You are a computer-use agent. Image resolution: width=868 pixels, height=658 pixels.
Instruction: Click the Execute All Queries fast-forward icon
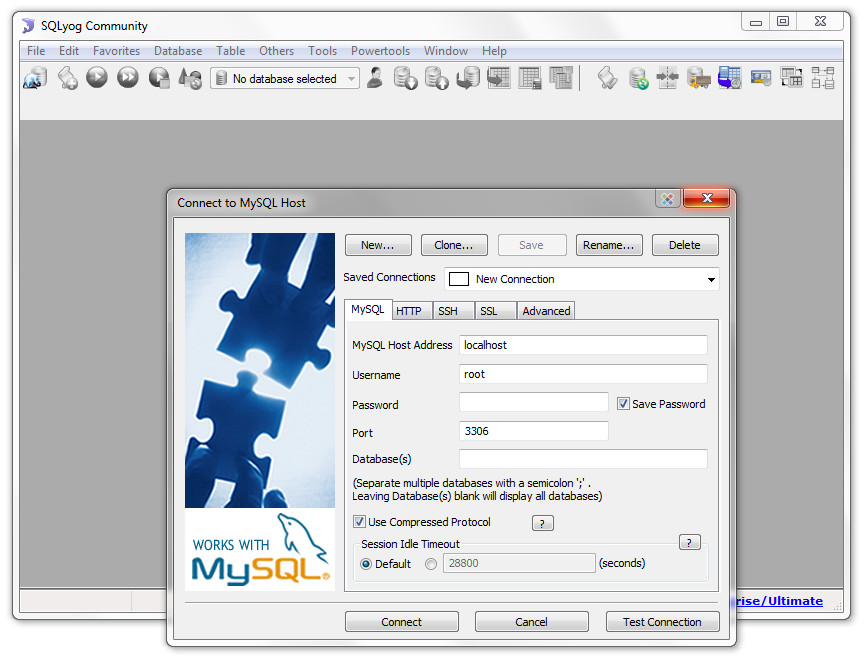point(128,77)
